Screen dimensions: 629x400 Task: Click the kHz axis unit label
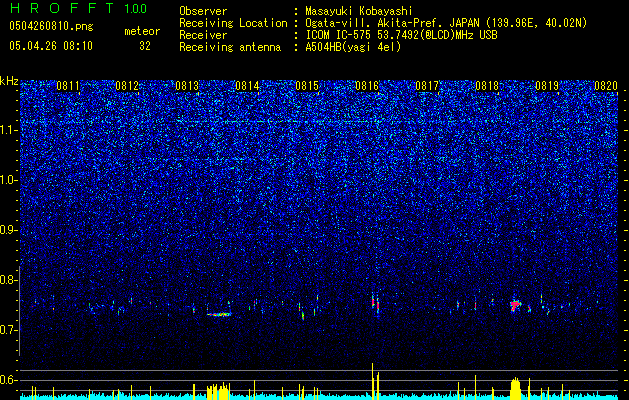[x=9, y=81]
